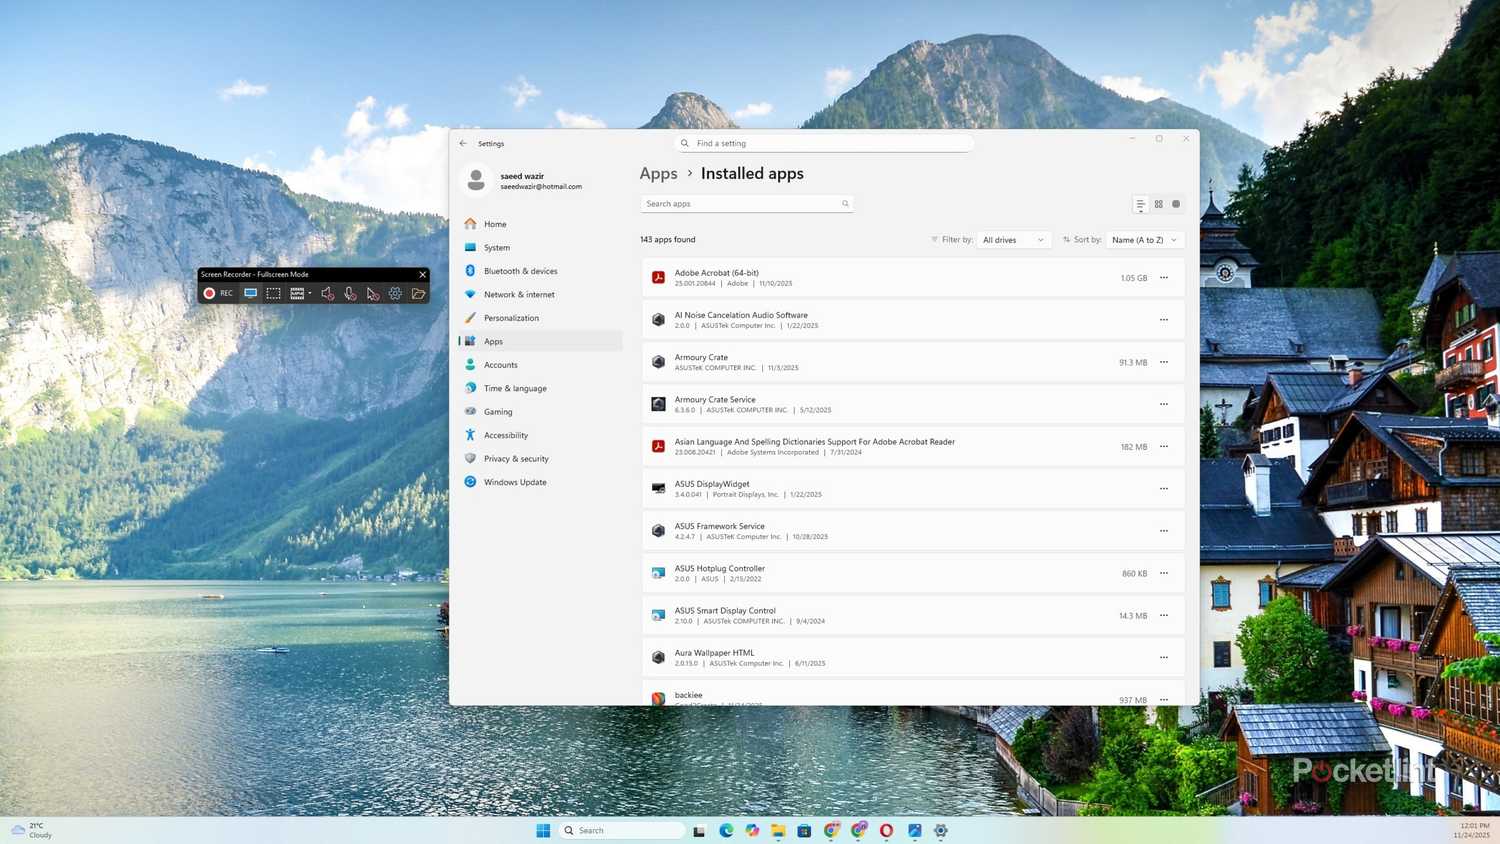Choose region selection mode in Screen Recorder
1500x844 pixels.
coord(273,293)
